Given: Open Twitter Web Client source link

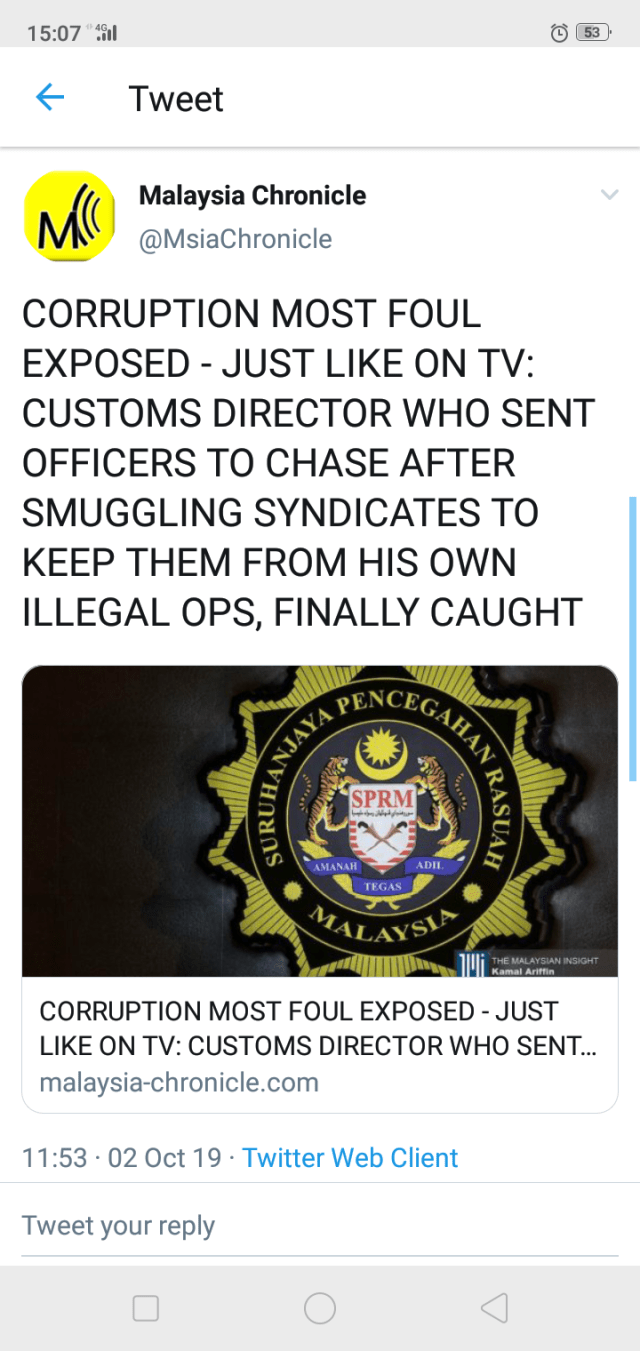Looking at the screenshot, I should [350, 1158].
